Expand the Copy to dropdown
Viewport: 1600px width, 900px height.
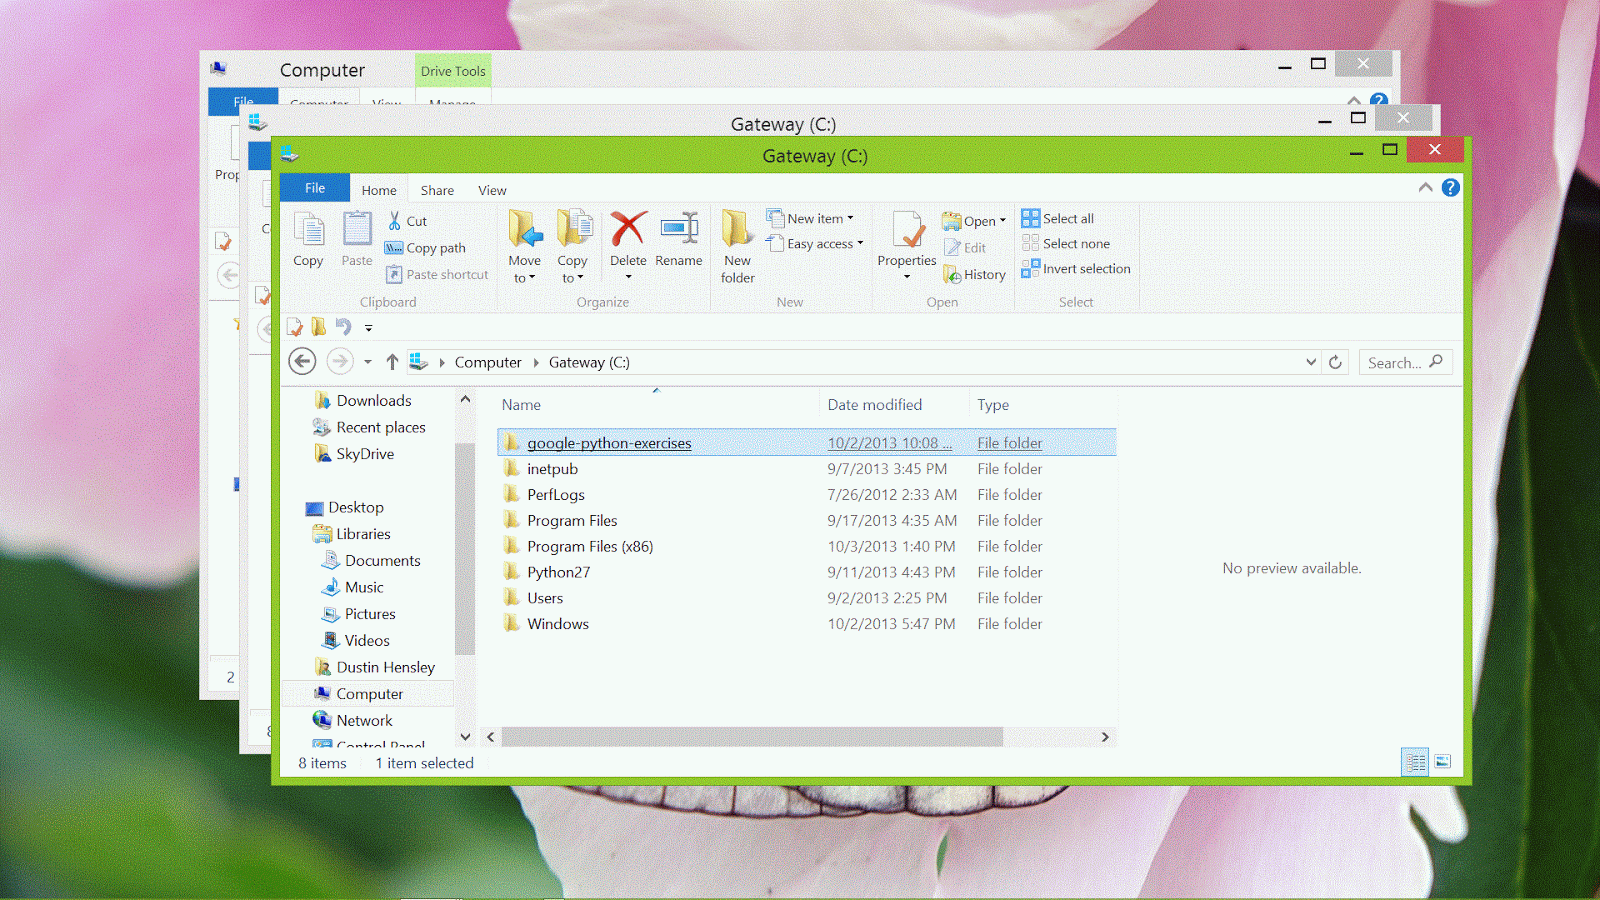point(573,278)
